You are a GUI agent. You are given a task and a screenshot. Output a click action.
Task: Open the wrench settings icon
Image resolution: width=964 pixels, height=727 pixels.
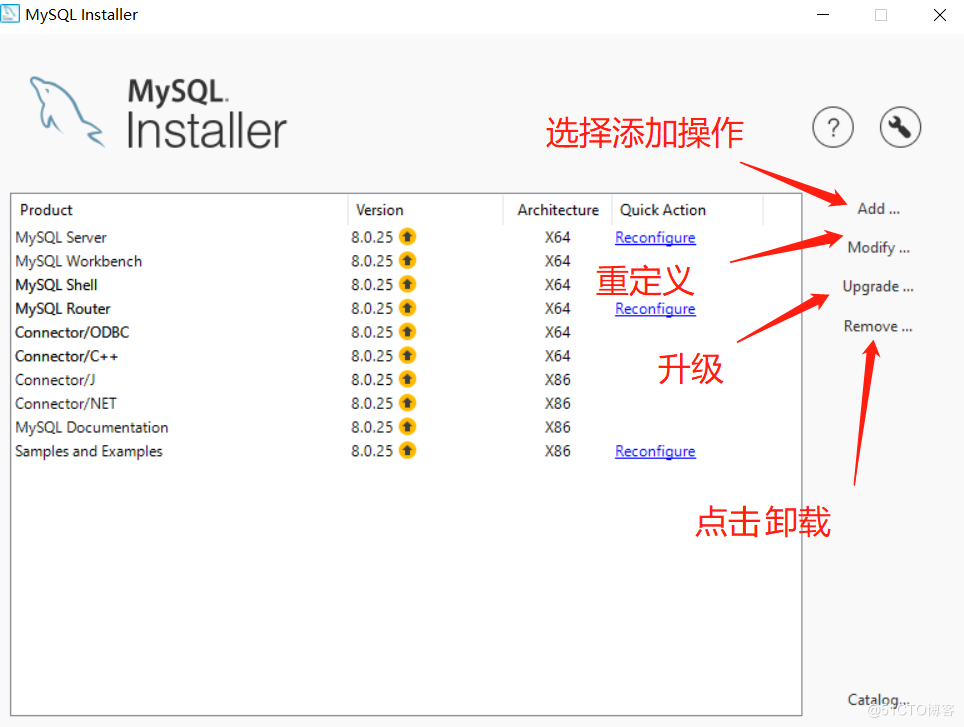coord(900,127)
